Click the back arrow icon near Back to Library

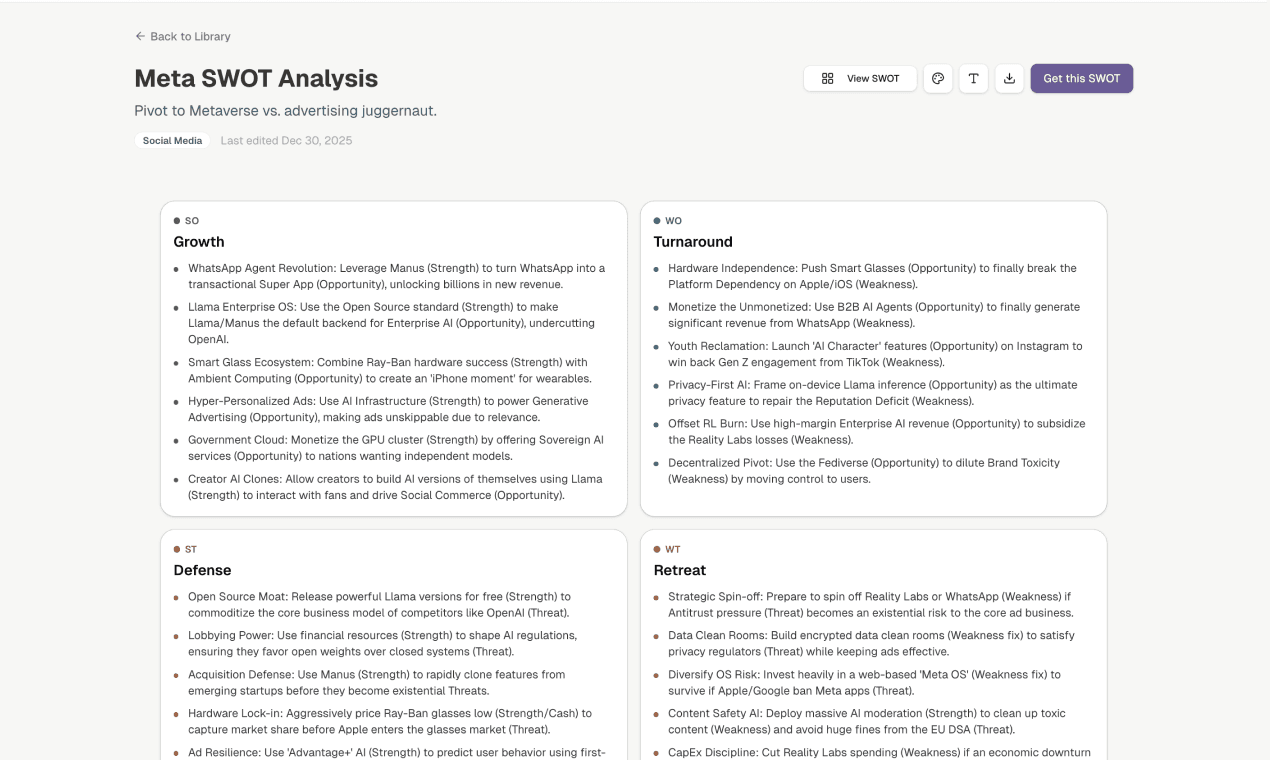tap(139, 36)
